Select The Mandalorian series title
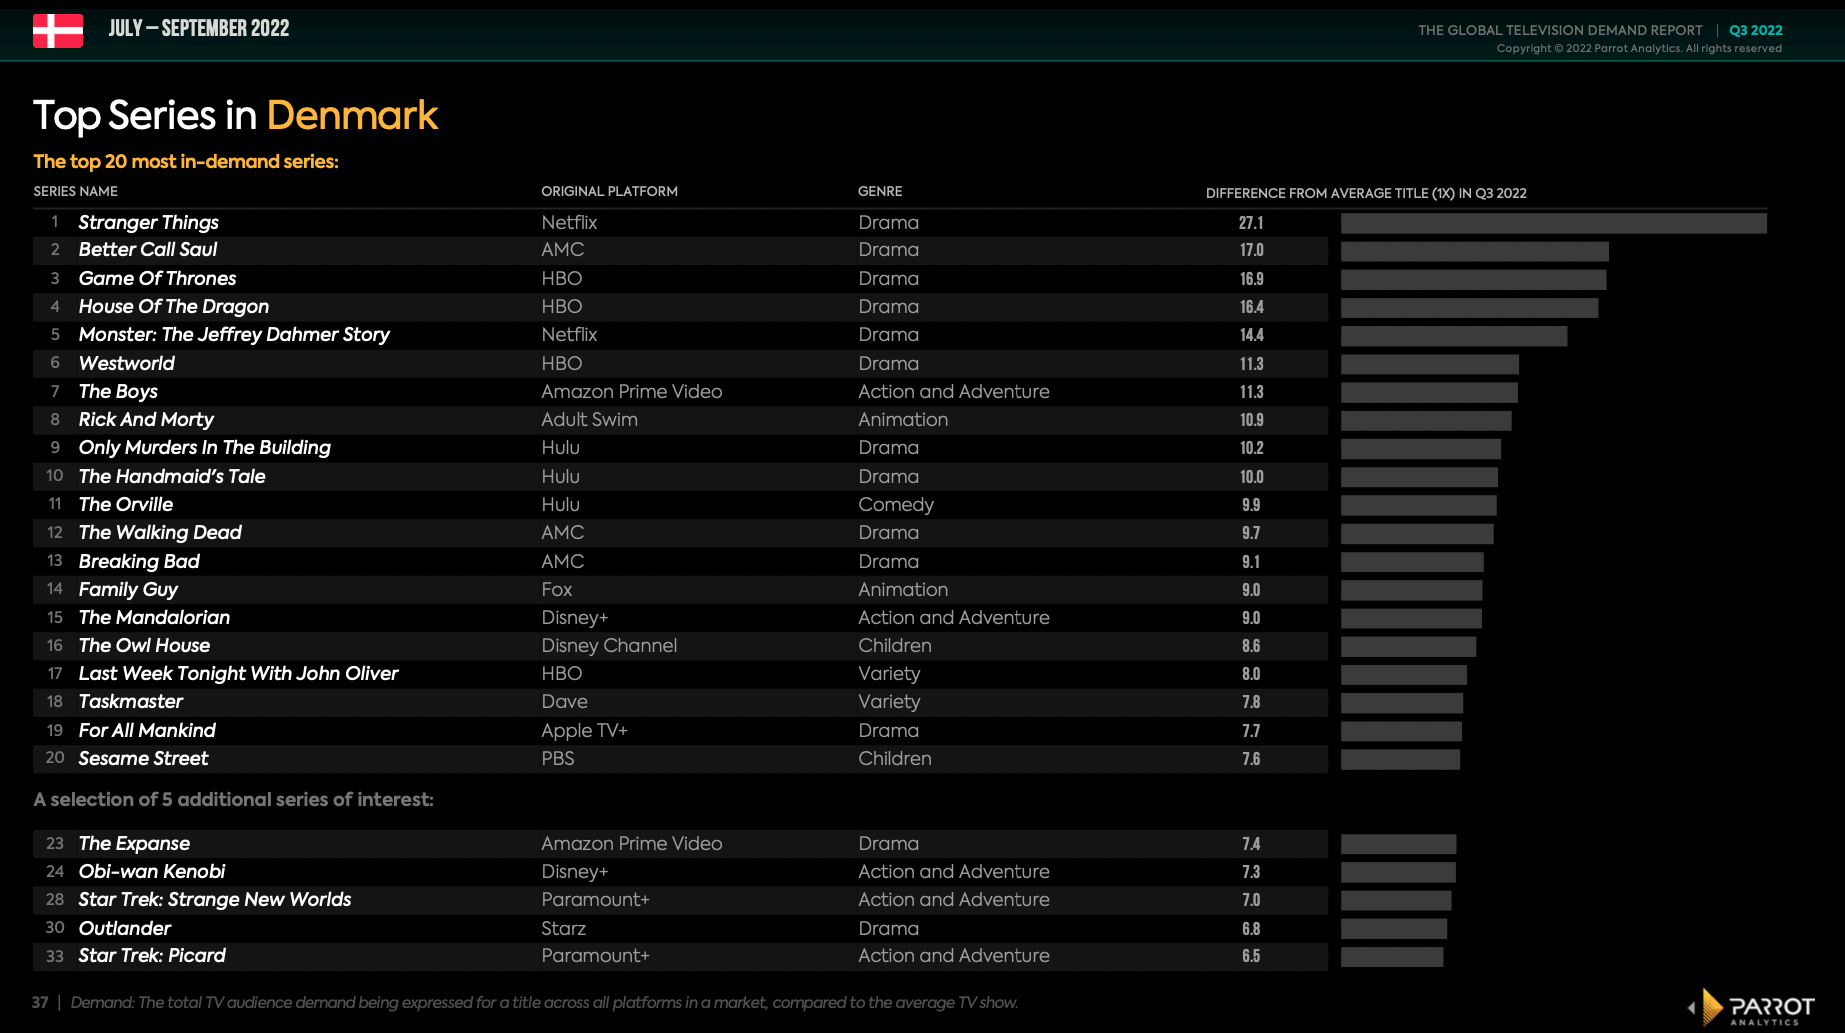 [x=154, y=617]
